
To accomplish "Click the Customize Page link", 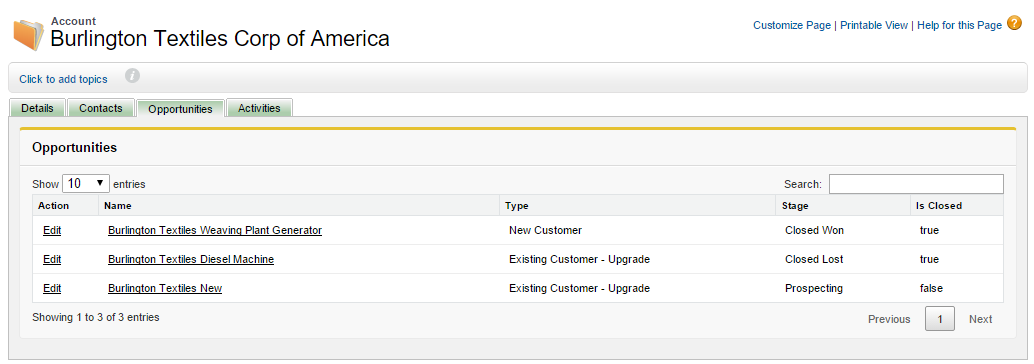I will tap(792, 25).
